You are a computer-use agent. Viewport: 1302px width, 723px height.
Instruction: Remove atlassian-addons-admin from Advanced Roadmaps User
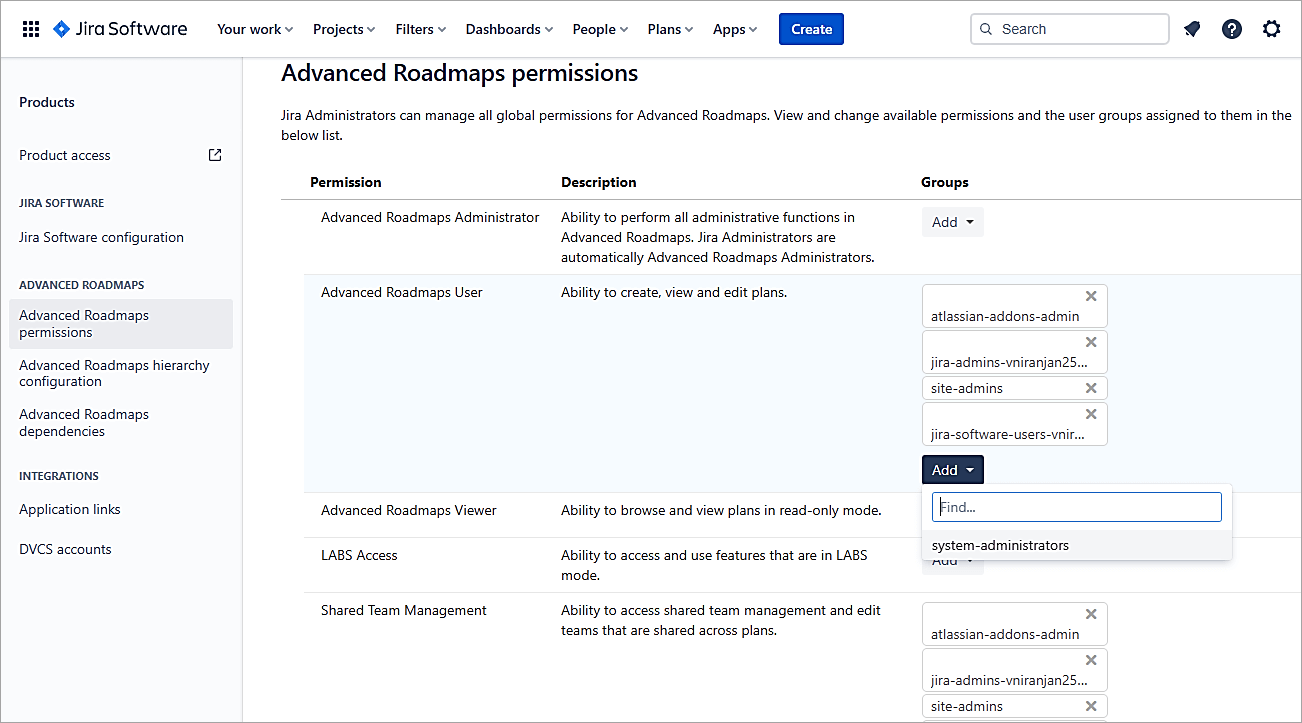click(x=1091, y=296)
